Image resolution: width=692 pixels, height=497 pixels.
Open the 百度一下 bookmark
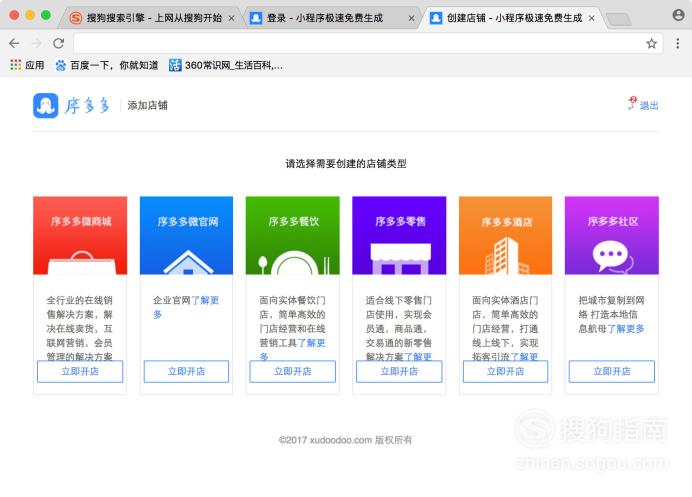(x=106, y=65)
